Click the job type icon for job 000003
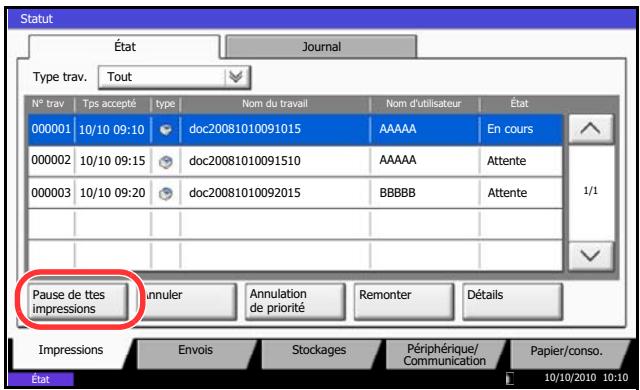Image resolution: width=640 pixels, height=390 pixels. 165,193
